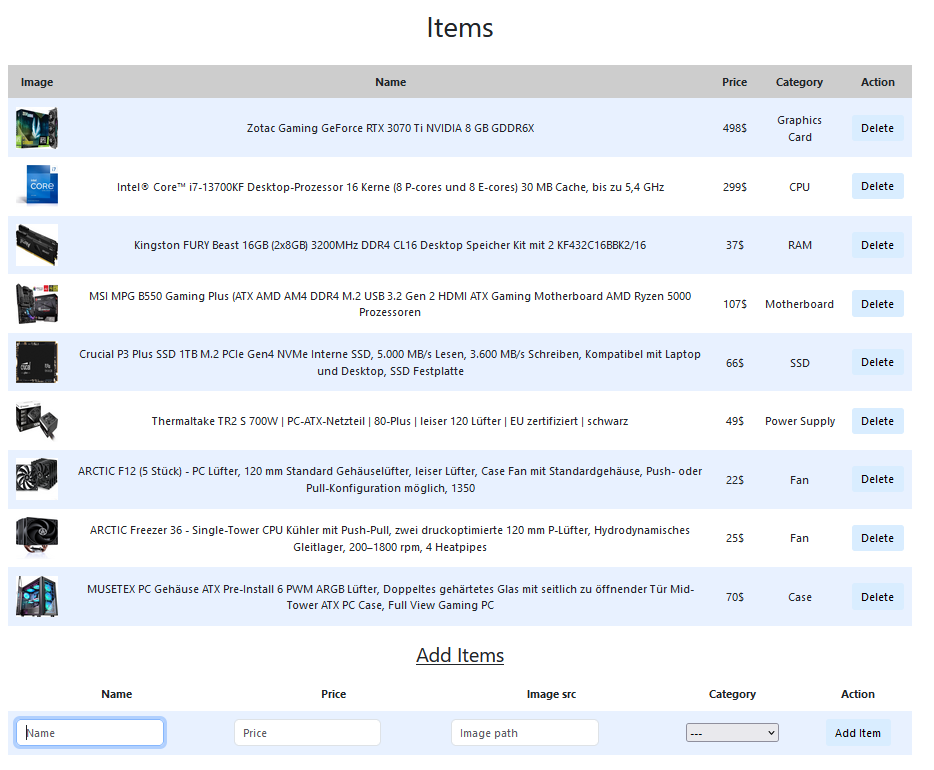934x770 pixels.
Task: Click the Crucial P3 Plus SSD image
Action: point(37,362)
